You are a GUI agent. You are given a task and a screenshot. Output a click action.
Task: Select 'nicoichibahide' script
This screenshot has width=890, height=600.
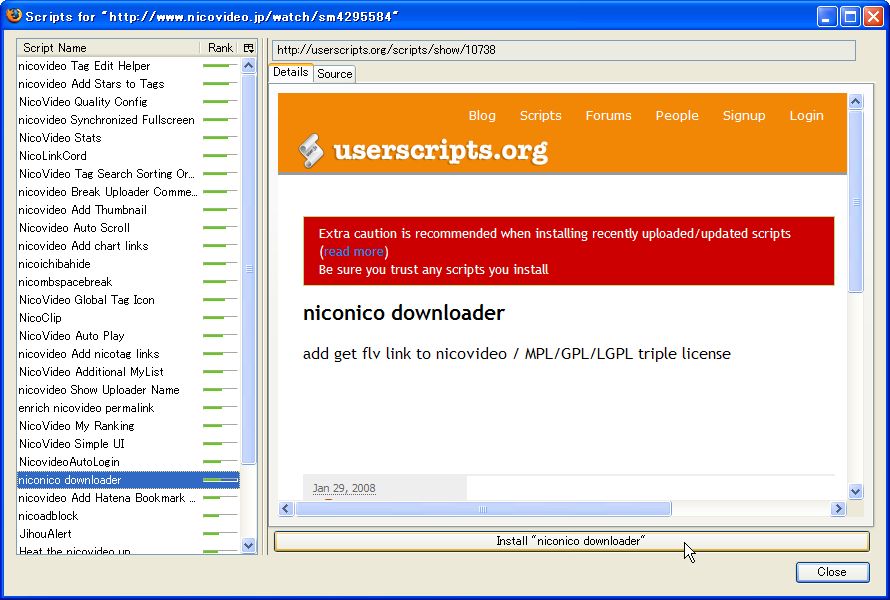point(128,264)
